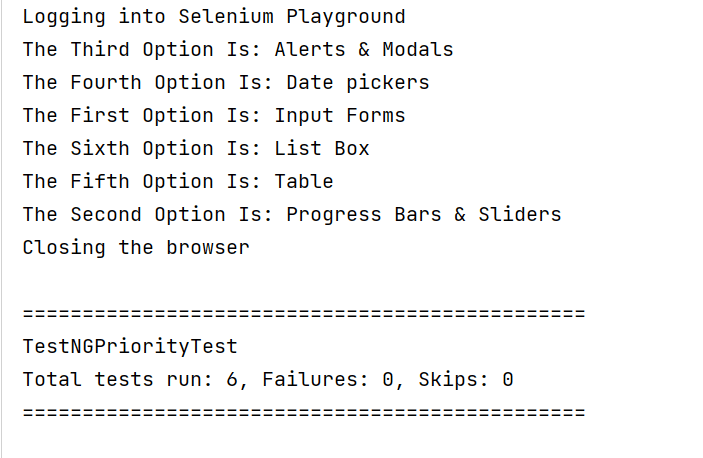703x458 pixels.
Task: Click the "TestNGPriorityTest" suite name
Action: (130, 347)
